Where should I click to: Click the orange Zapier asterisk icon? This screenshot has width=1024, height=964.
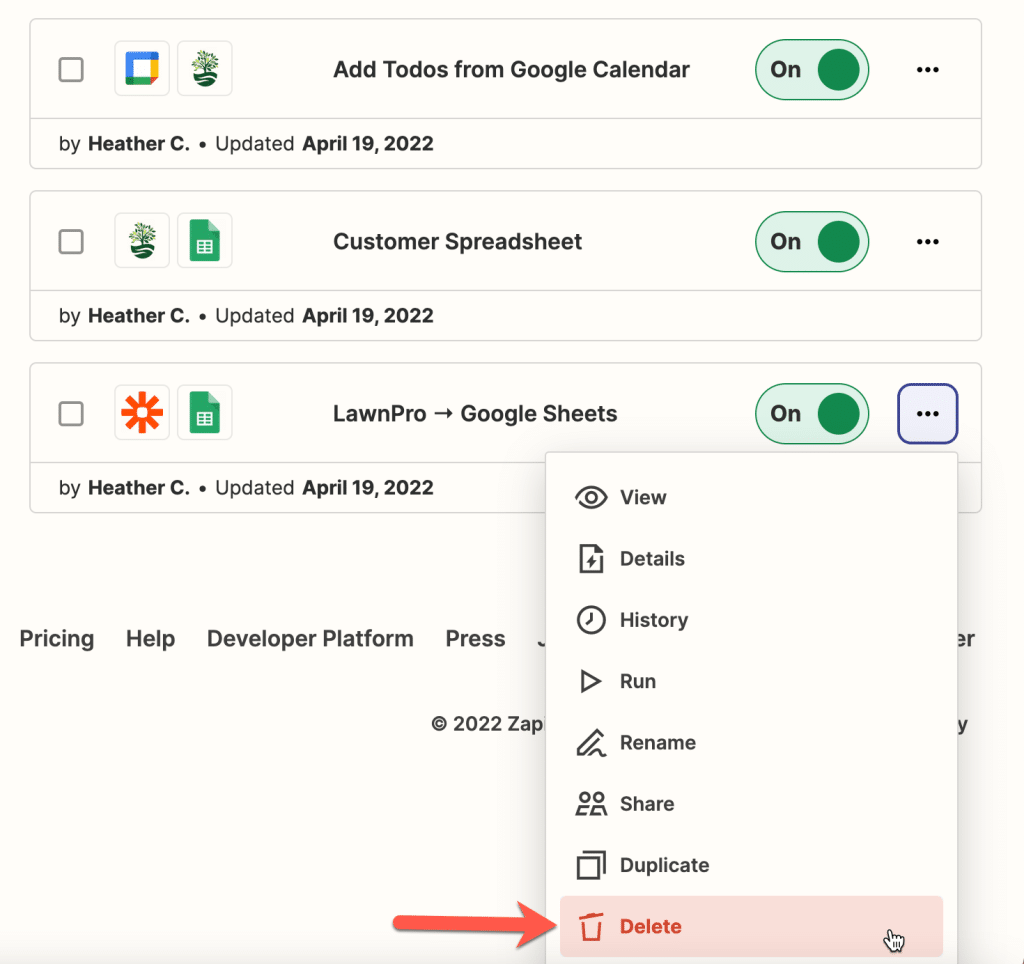[142, 413]
